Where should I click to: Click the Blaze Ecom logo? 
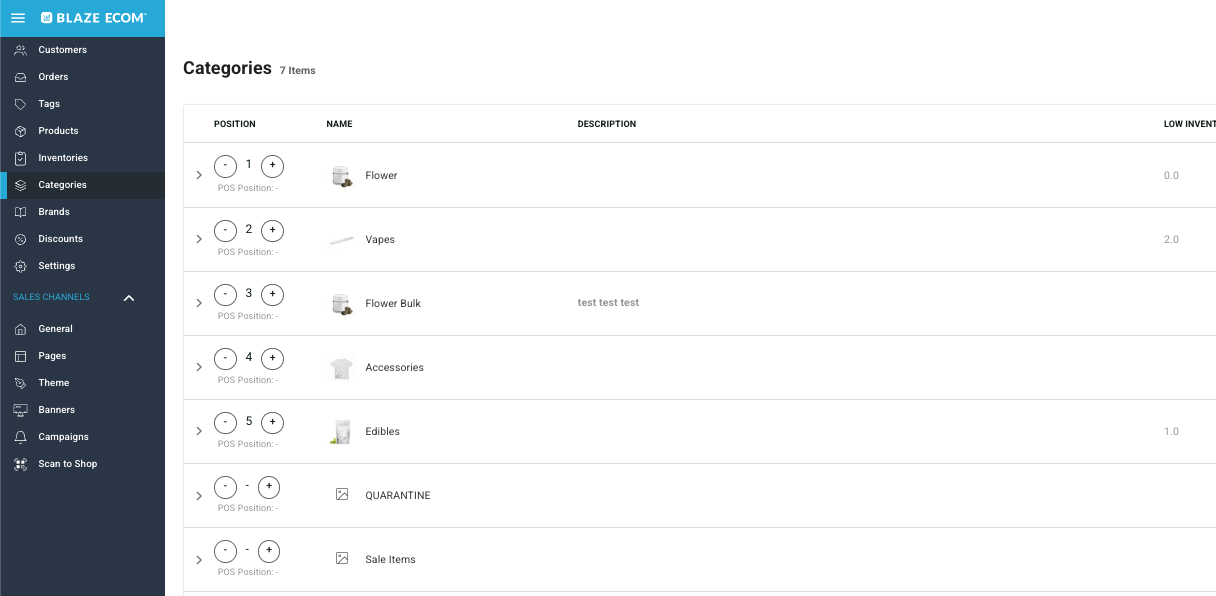93,18
